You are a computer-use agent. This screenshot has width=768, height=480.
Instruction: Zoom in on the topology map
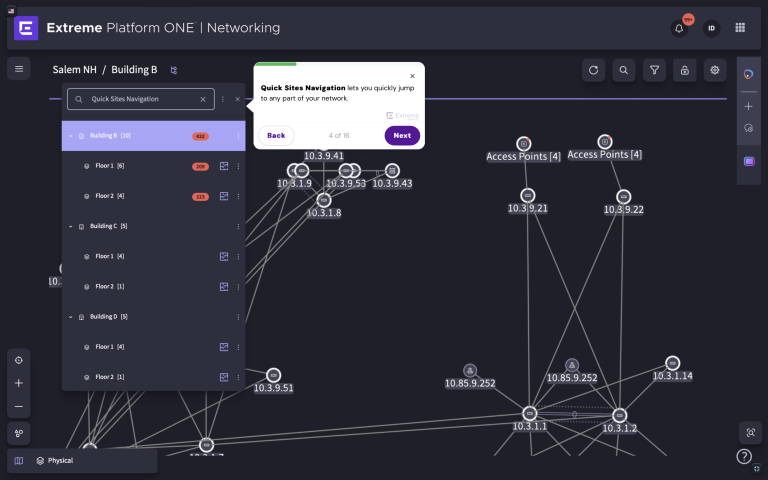coord(19,383)
